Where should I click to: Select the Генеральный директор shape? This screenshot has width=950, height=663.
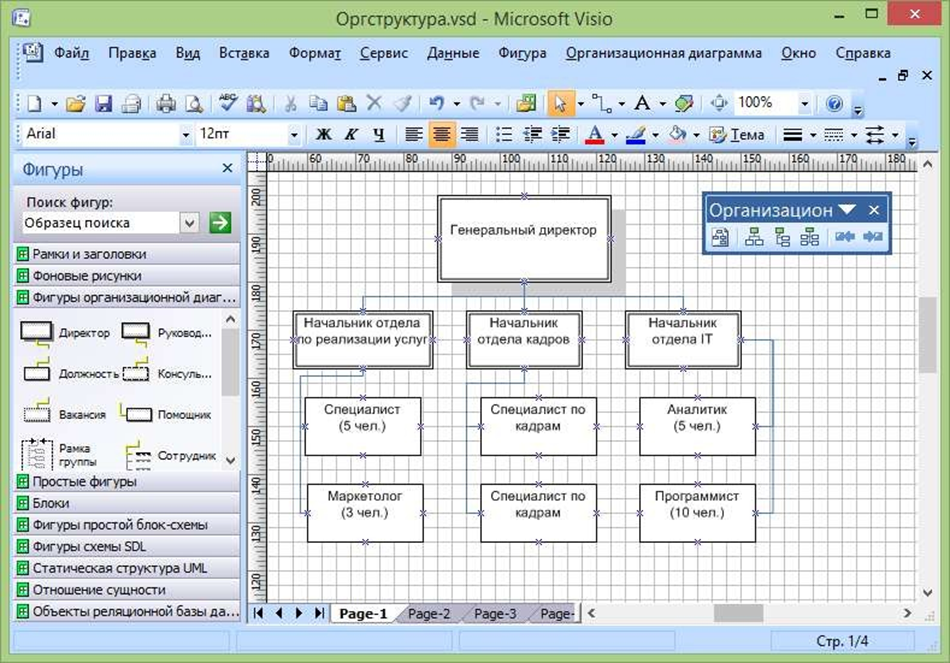pyautogui.click(x=524, y=239)
